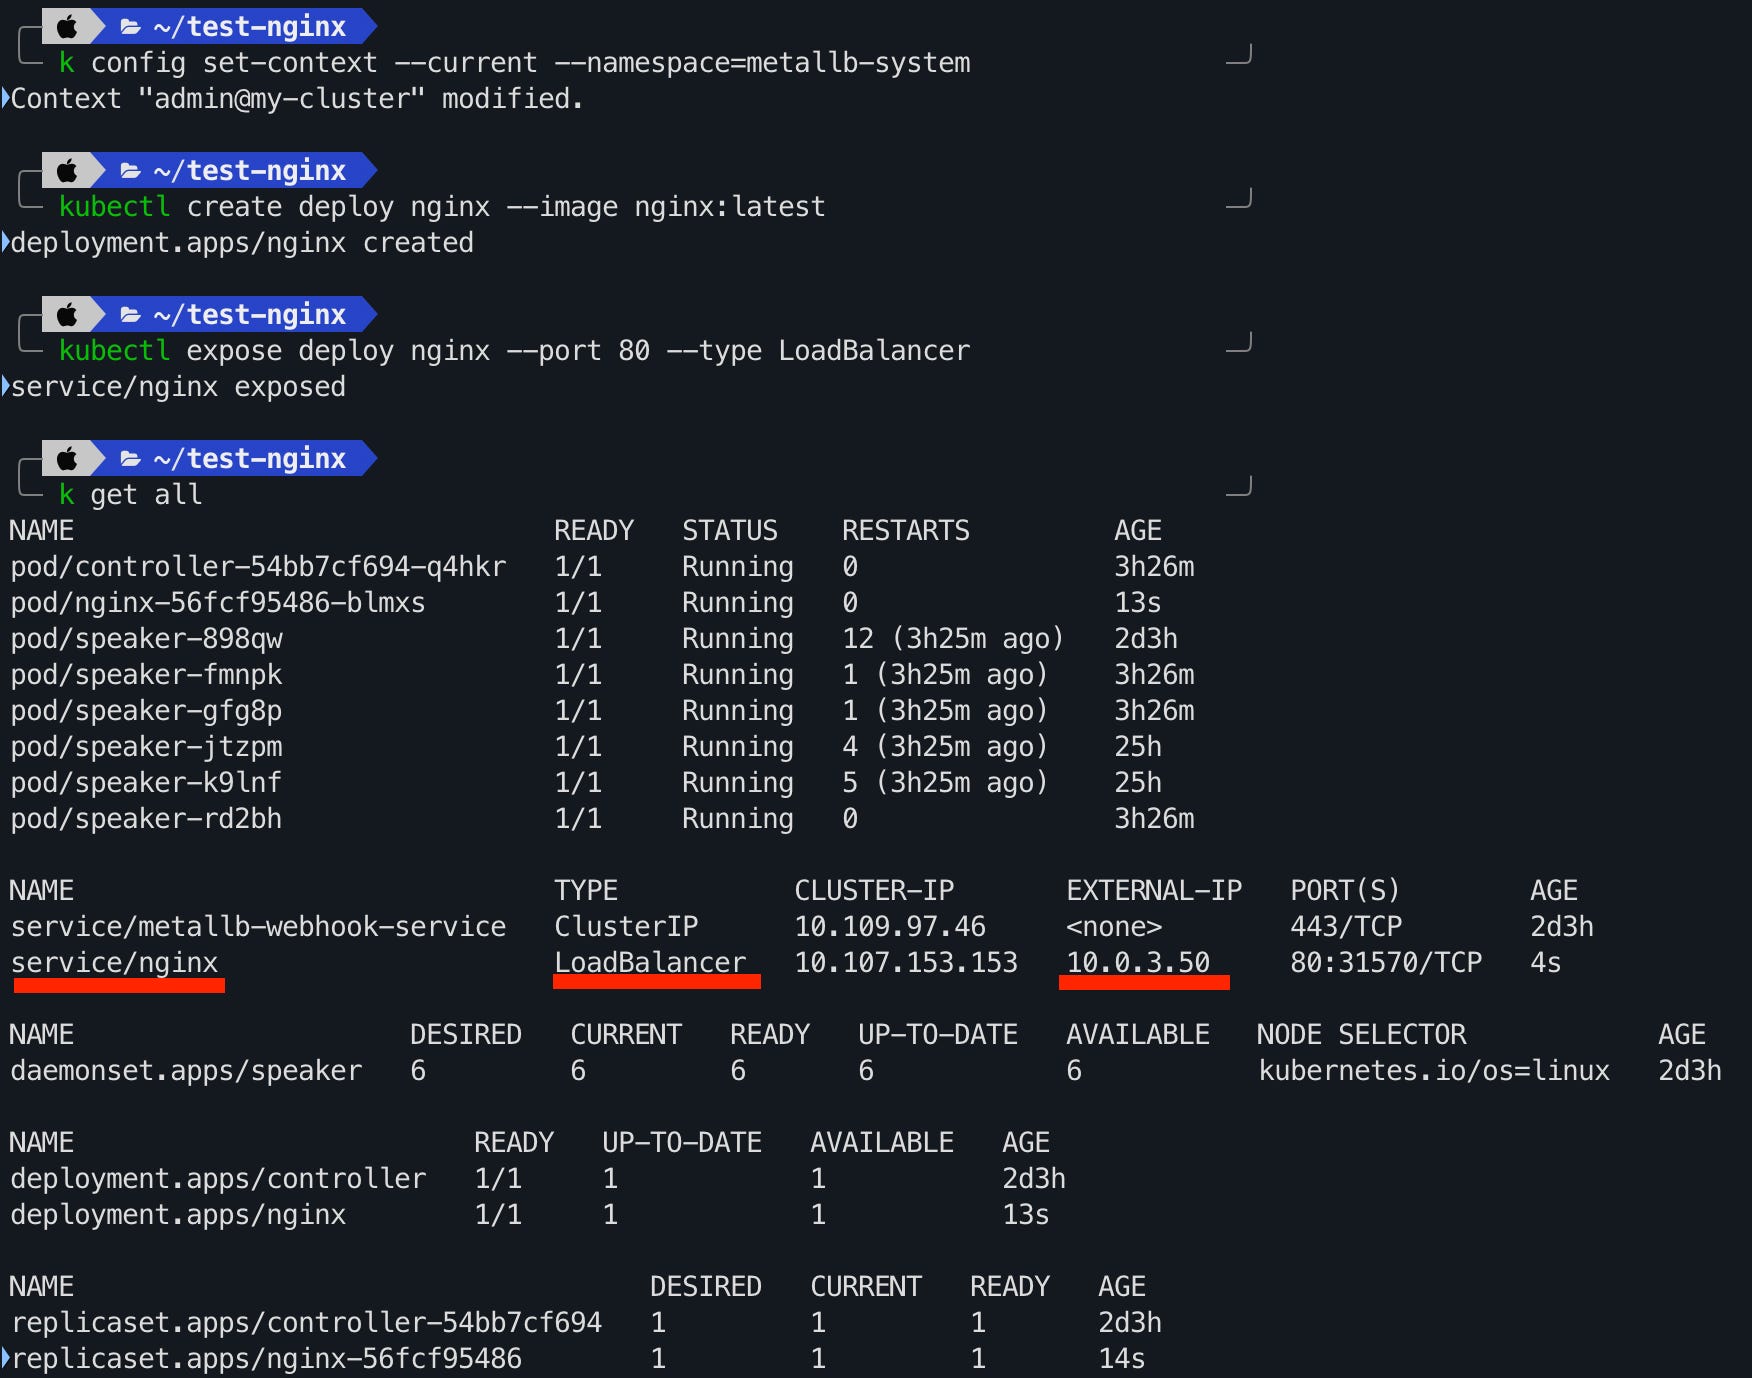Click kubernetes.io/os=linux node selector
The height and width of the screenshot is (1378, 1752).
click(x=1434, y=1071)
